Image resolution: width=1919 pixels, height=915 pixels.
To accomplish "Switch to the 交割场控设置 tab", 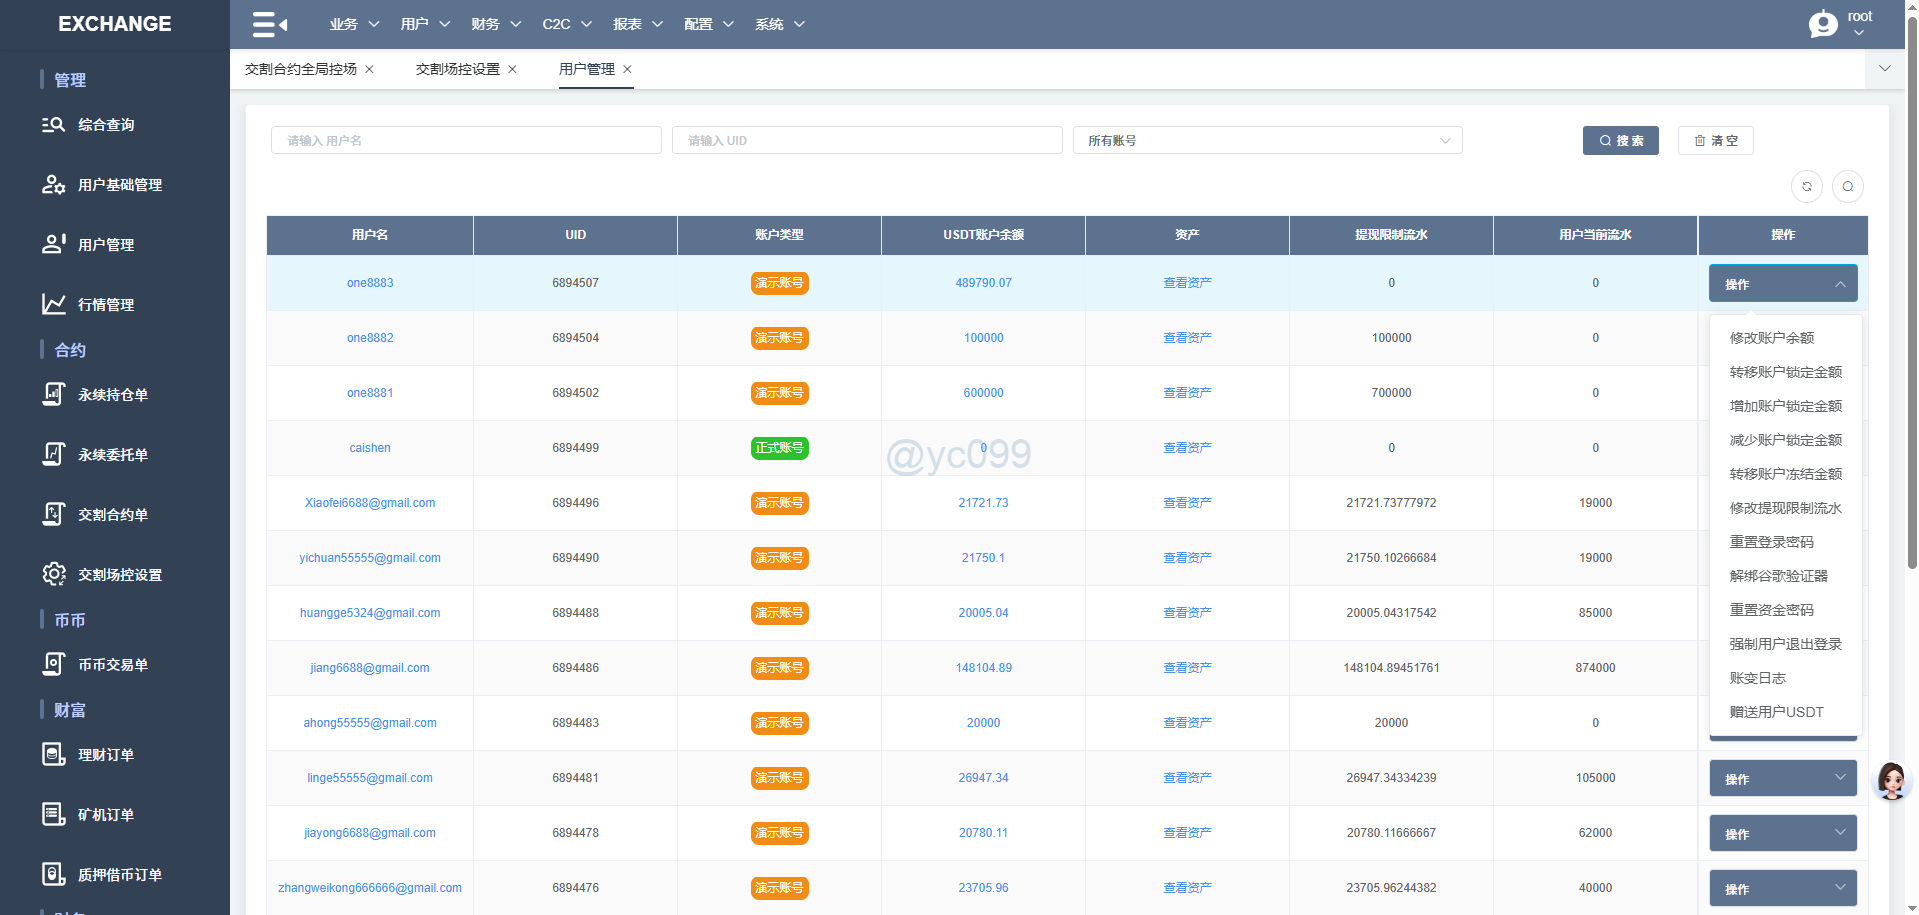I will [457, 69].
